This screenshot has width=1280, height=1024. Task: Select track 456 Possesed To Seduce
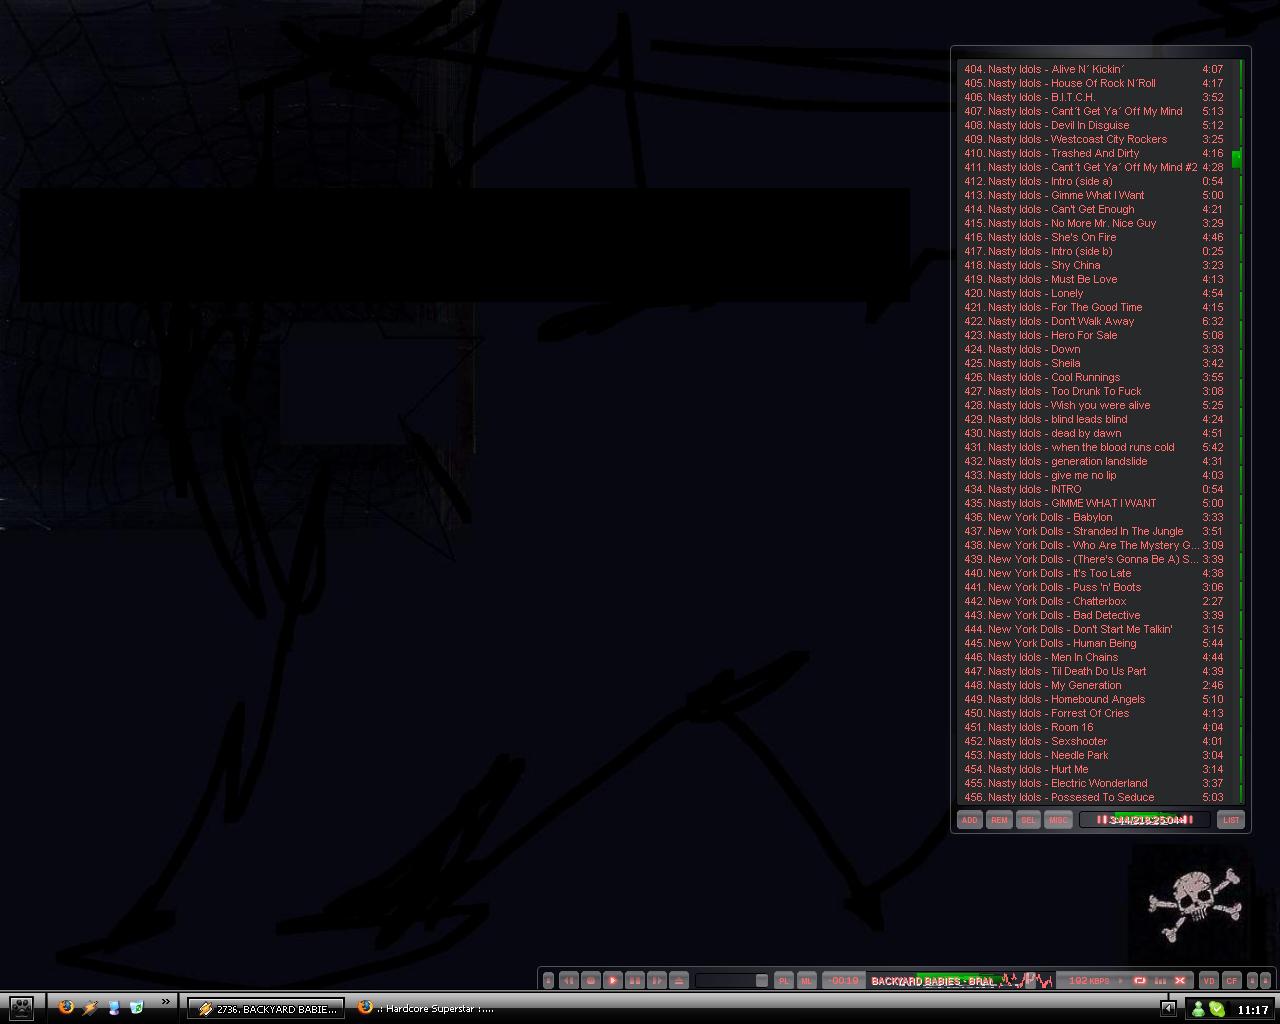click(x=1093, y=797)
